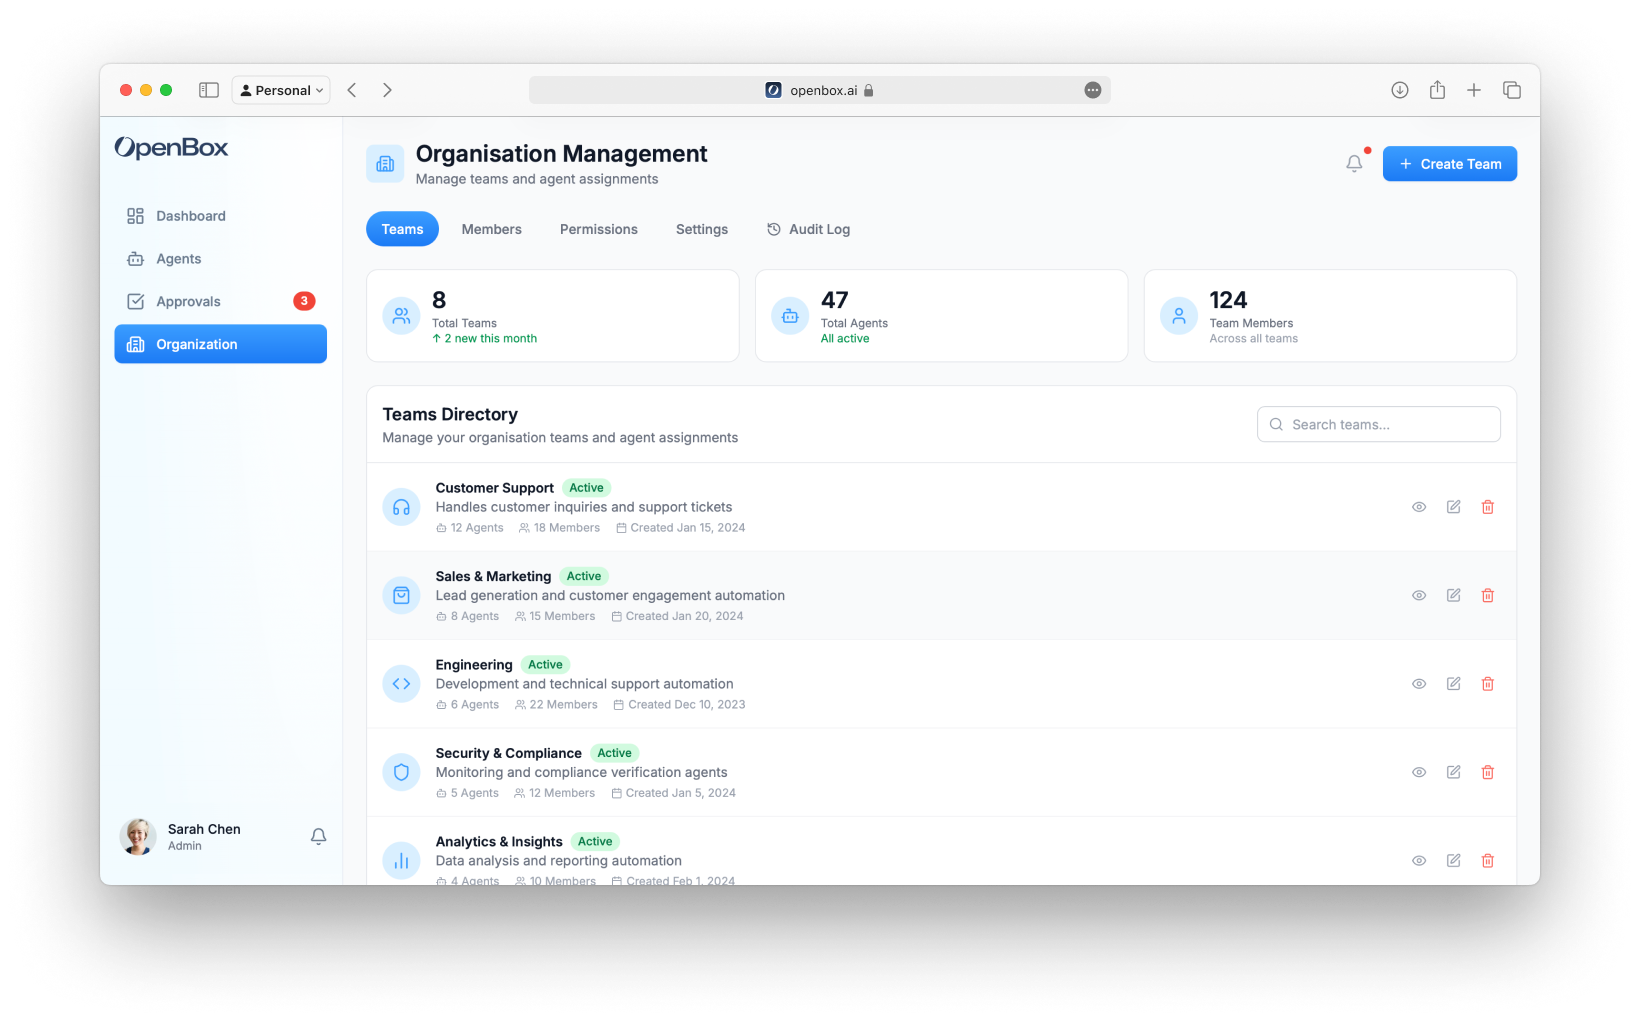Click the Create Team button
1640x1021 pixels.
coord(1449,164)
